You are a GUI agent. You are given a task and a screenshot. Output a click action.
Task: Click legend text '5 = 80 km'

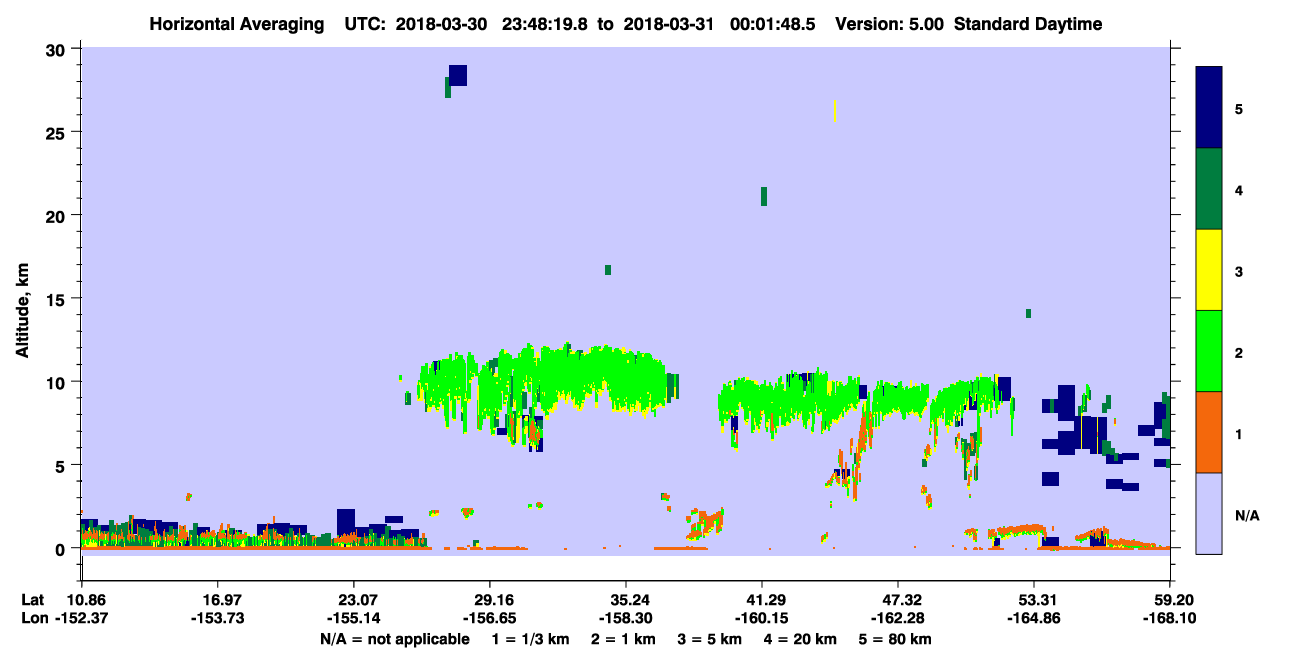894,639
